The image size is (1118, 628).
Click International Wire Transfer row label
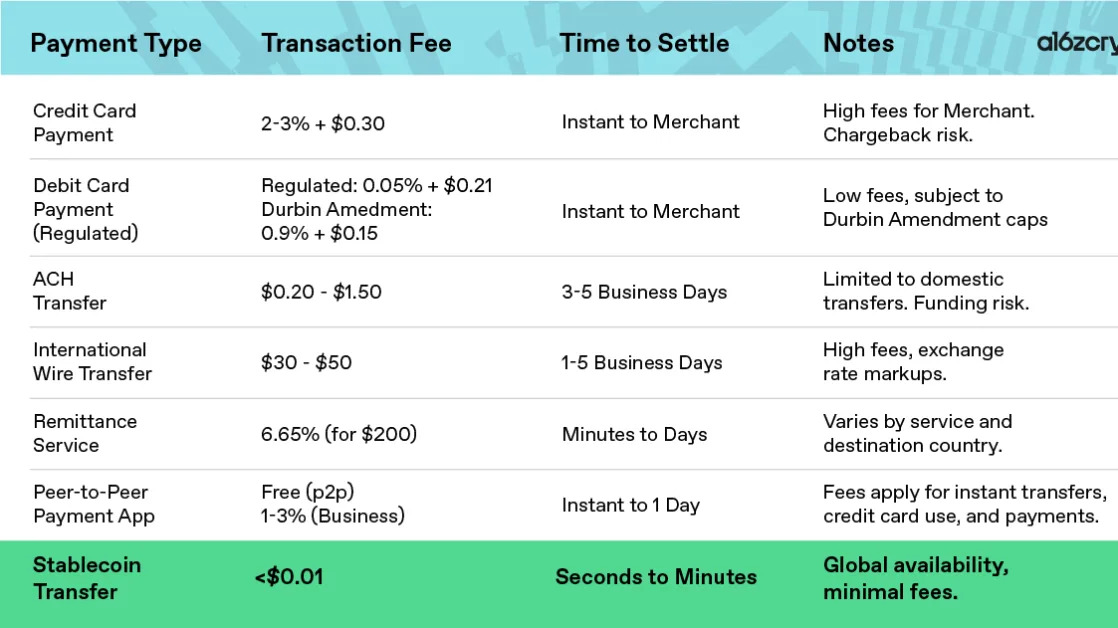tap(92, 361)
